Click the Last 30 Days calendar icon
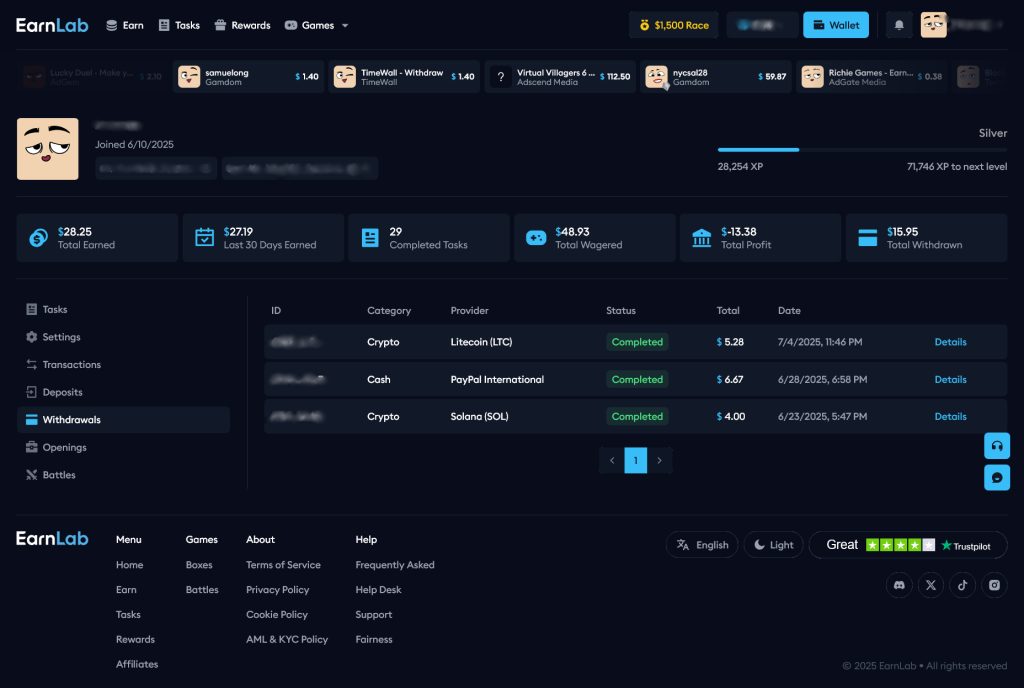 coord(204,238)
